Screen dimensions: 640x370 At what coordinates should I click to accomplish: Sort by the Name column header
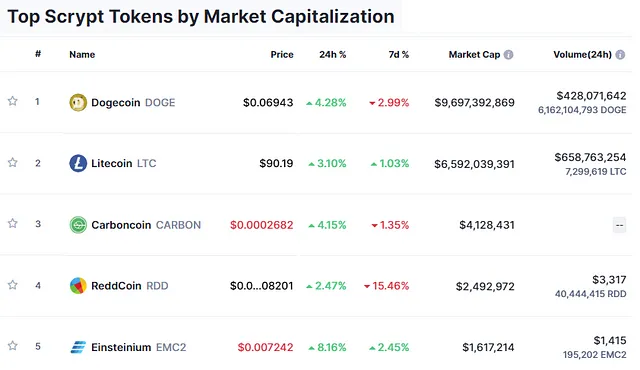82,55
